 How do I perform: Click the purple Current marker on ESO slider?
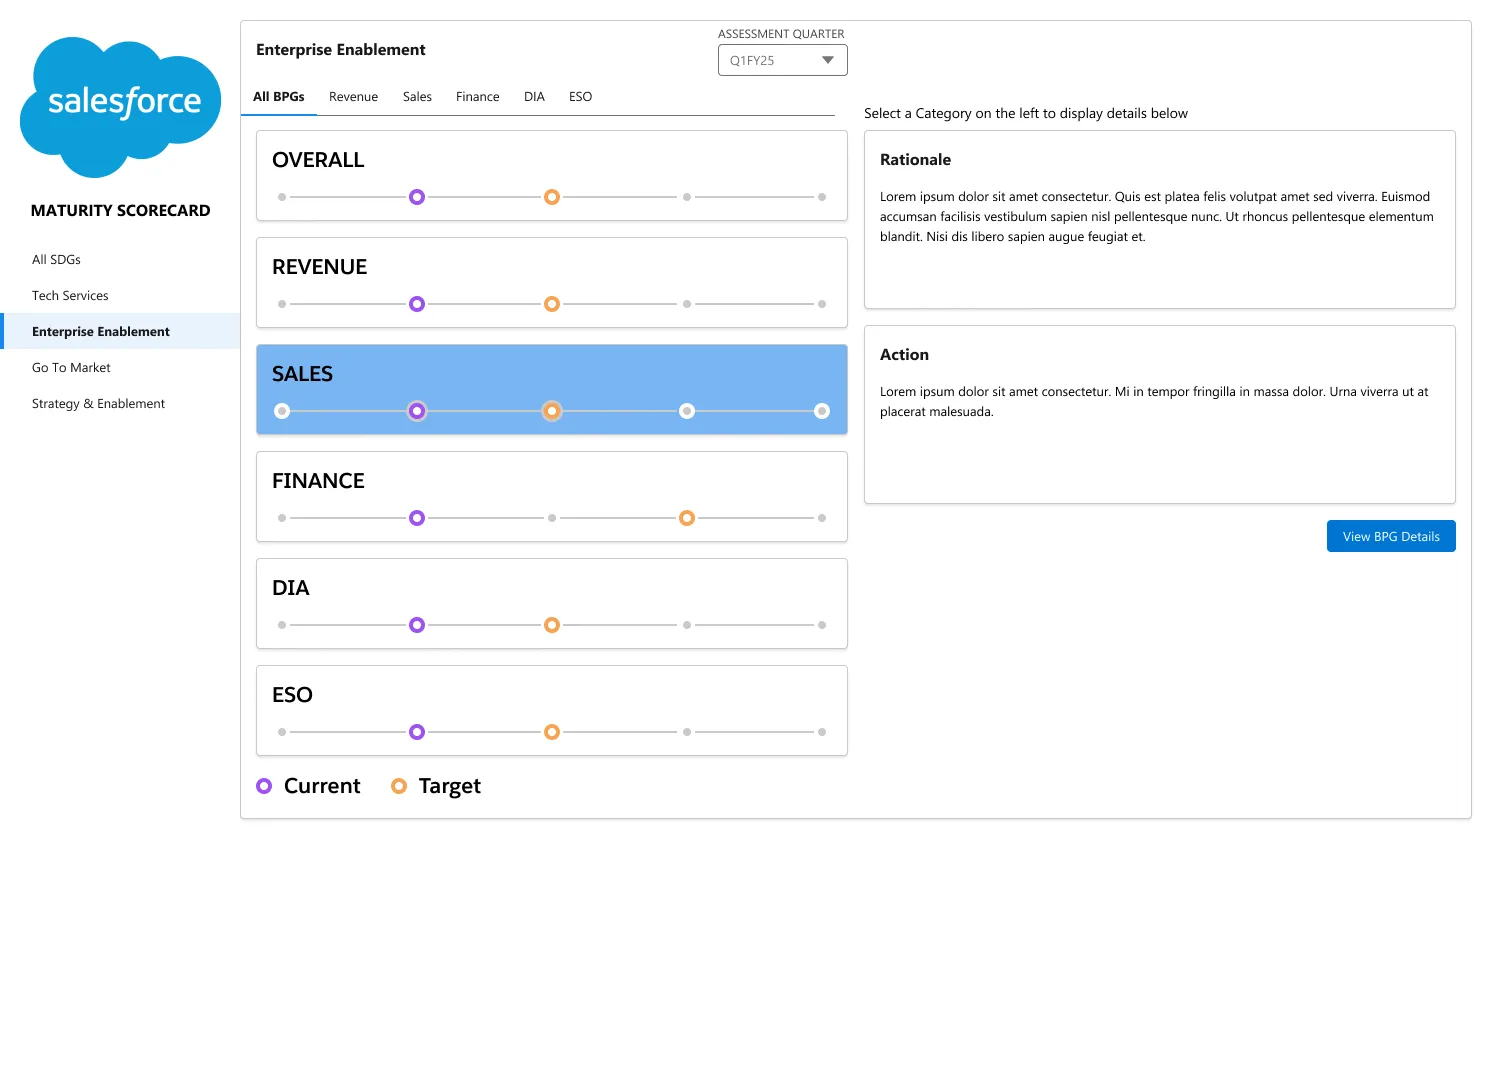(x=417, y=732)
